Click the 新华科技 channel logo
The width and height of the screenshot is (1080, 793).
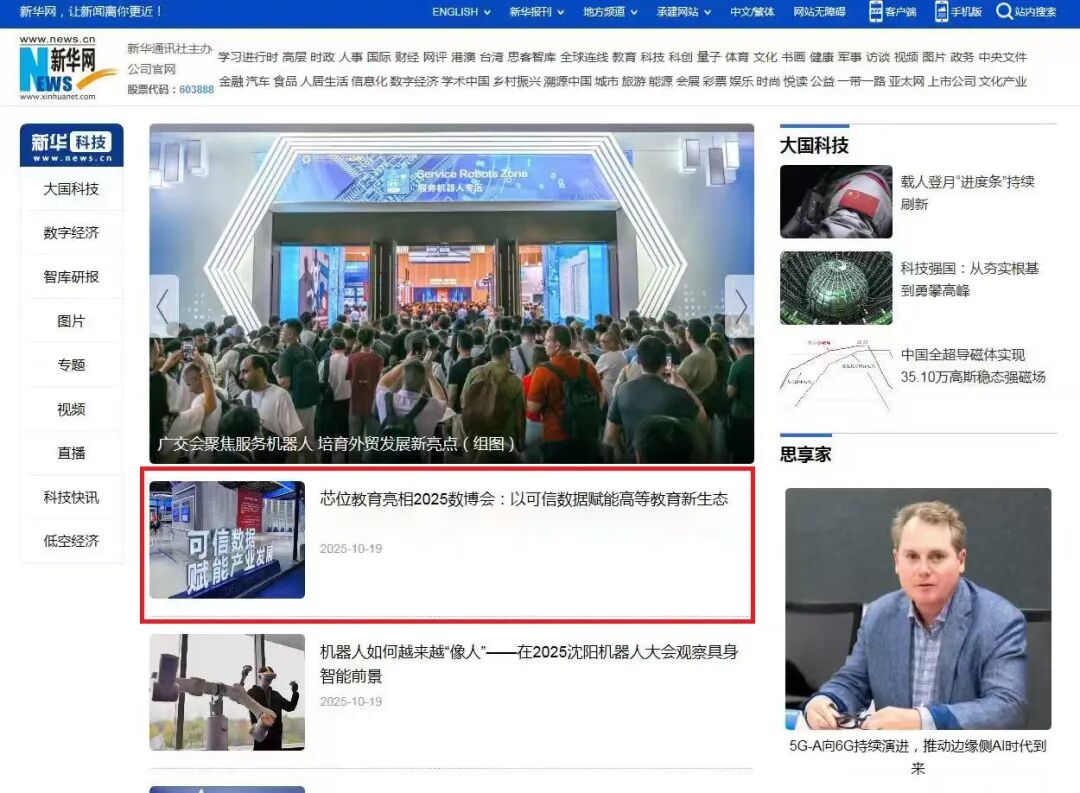tap(71, 145)
